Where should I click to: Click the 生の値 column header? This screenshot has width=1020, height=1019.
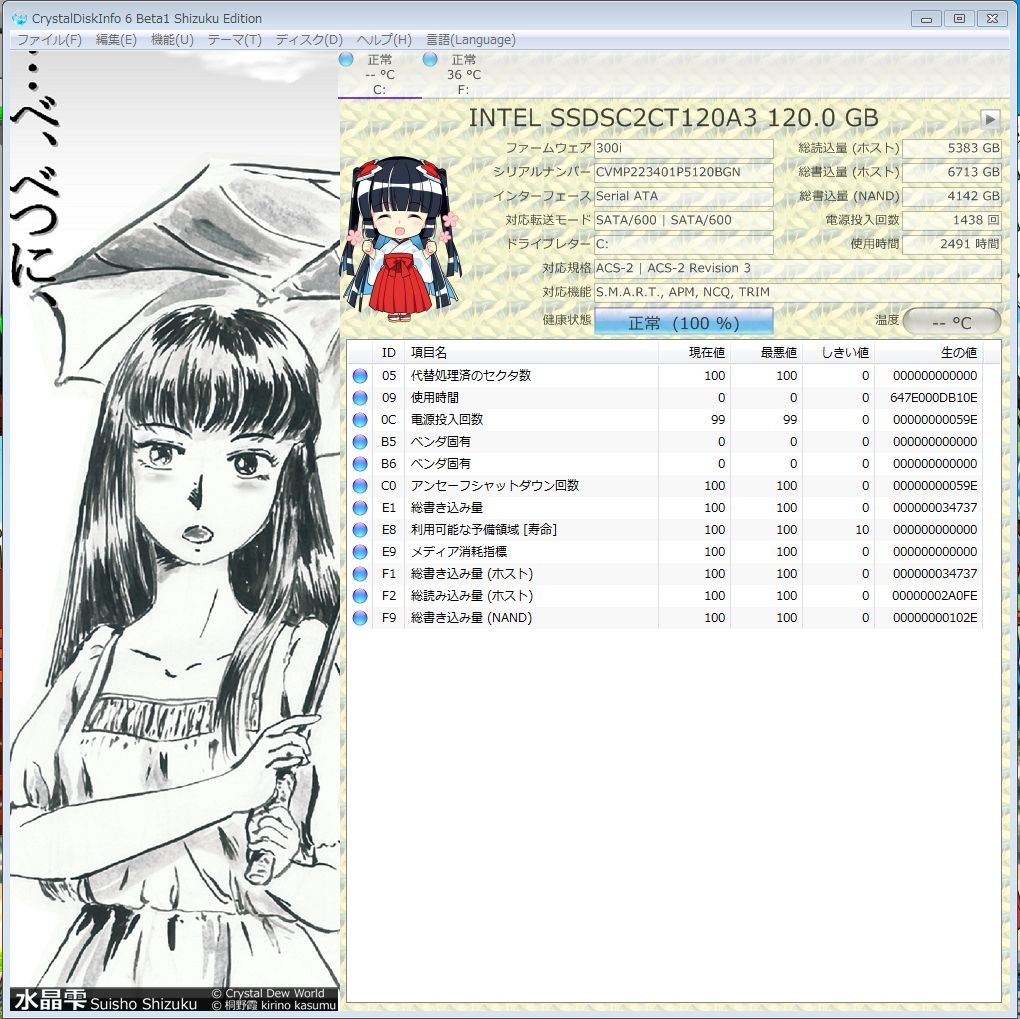click(929, 353)
